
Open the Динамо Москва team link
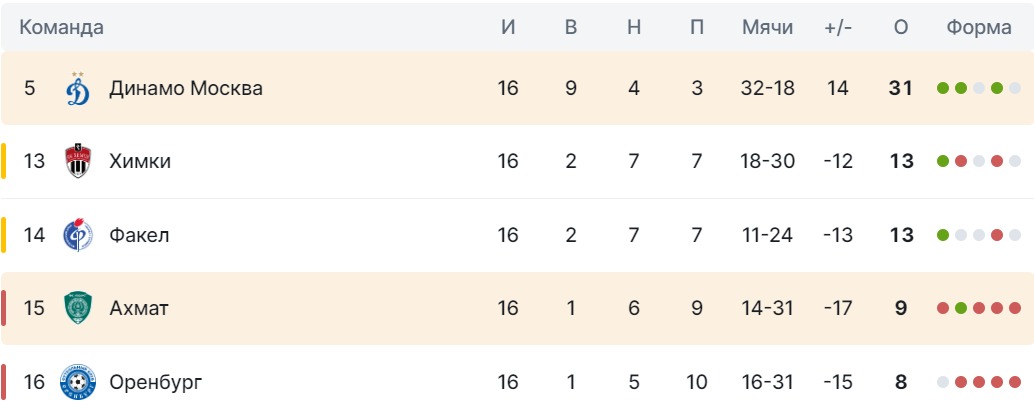186,88
